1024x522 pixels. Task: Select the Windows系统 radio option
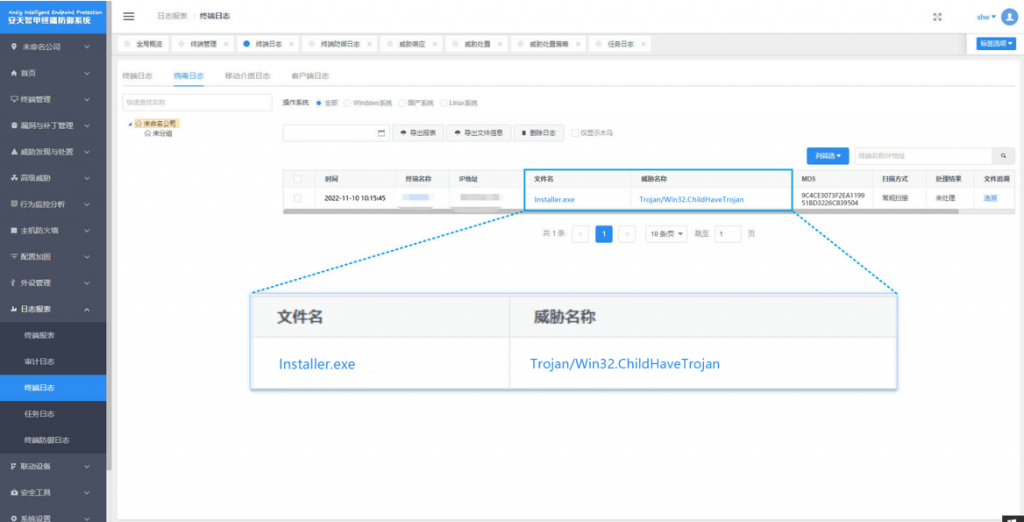coord(347,103)
